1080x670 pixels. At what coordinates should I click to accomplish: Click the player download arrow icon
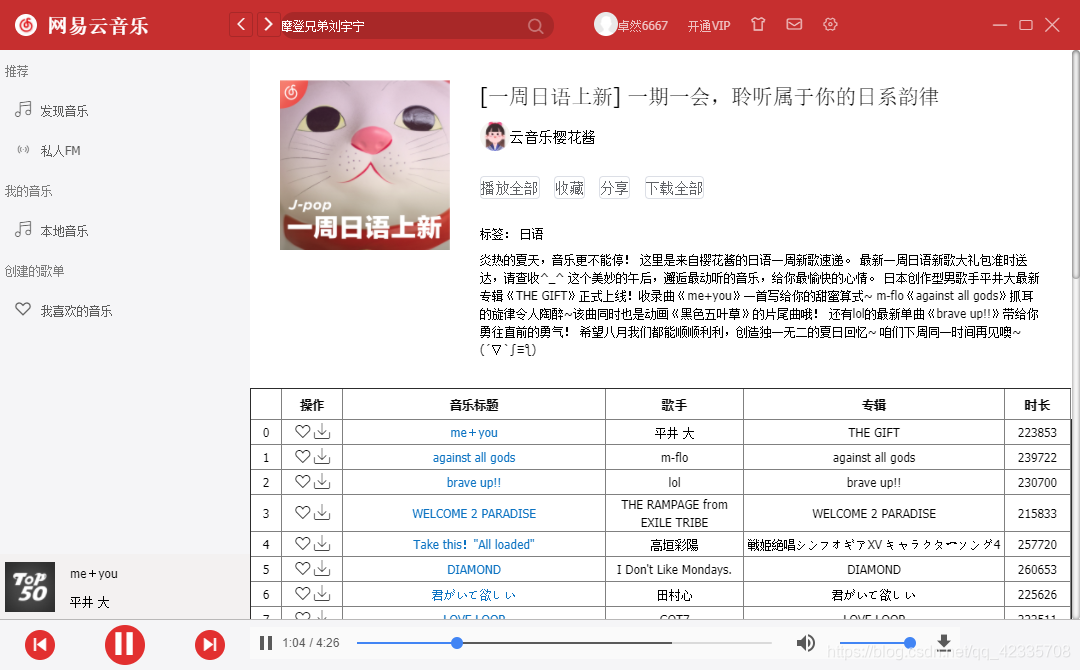[x=944, y=642]
